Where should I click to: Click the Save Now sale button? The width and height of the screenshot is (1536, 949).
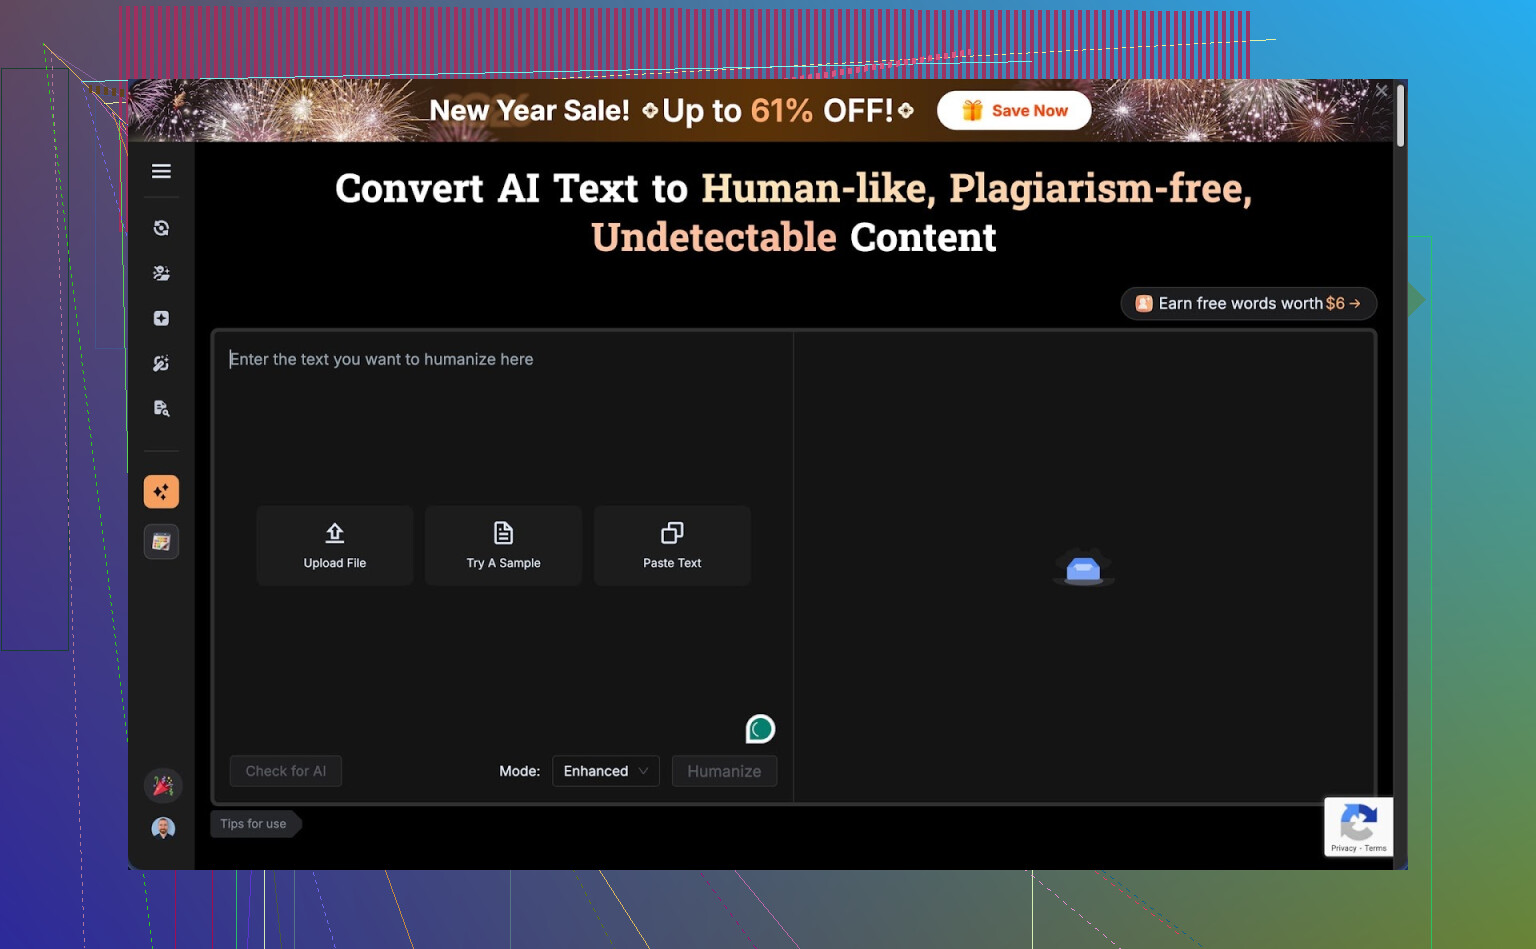[x=1014, y=111]
